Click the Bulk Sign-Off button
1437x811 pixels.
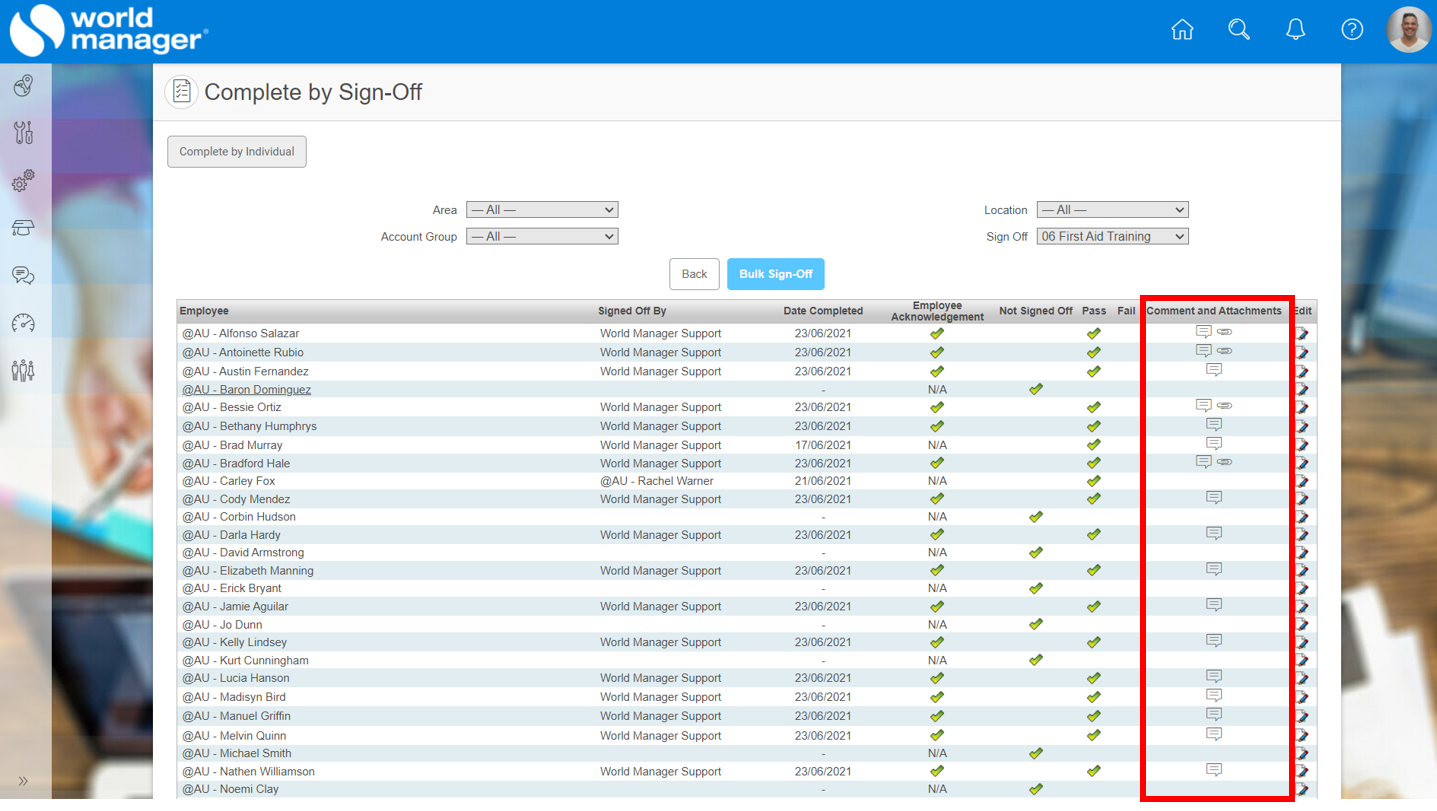(775, 274)
